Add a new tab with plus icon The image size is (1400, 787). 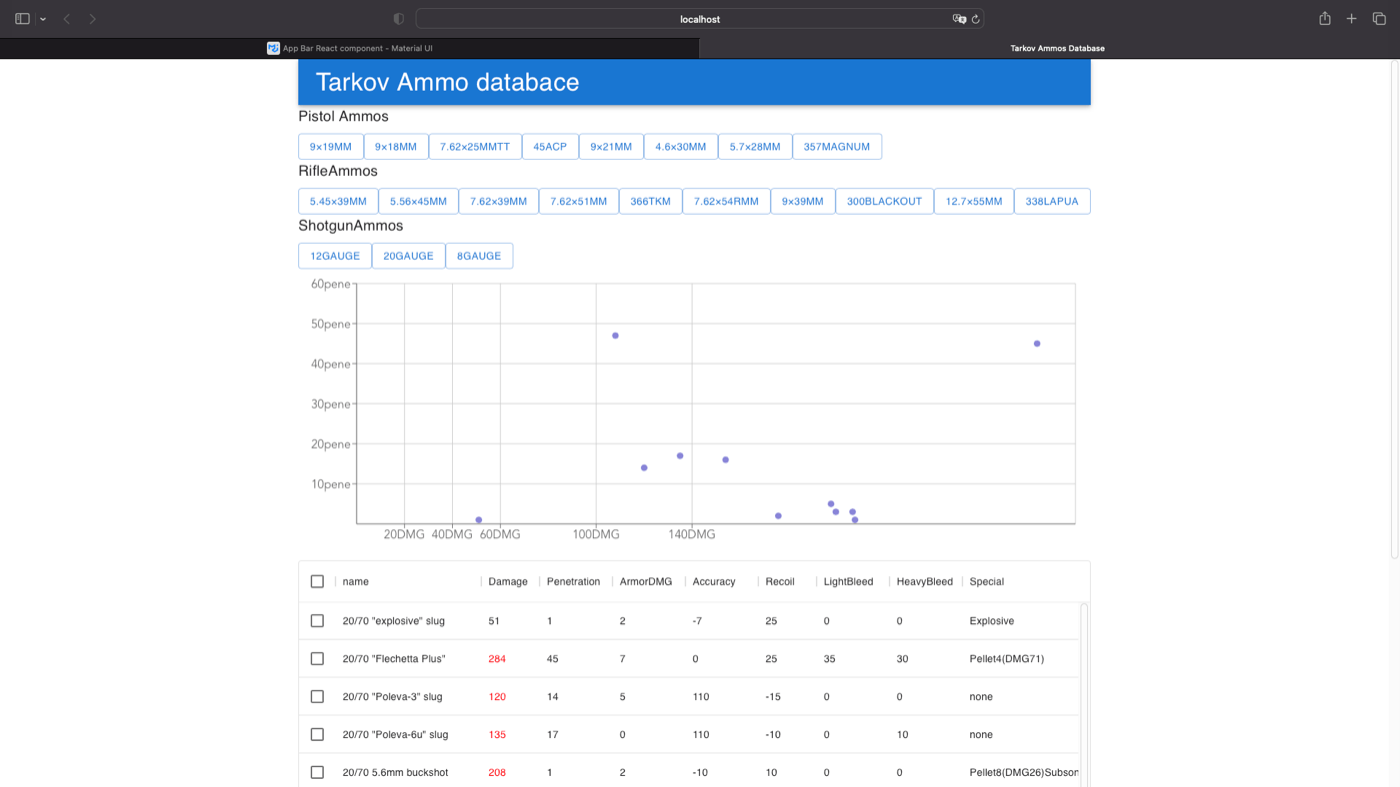point(1351,19)
